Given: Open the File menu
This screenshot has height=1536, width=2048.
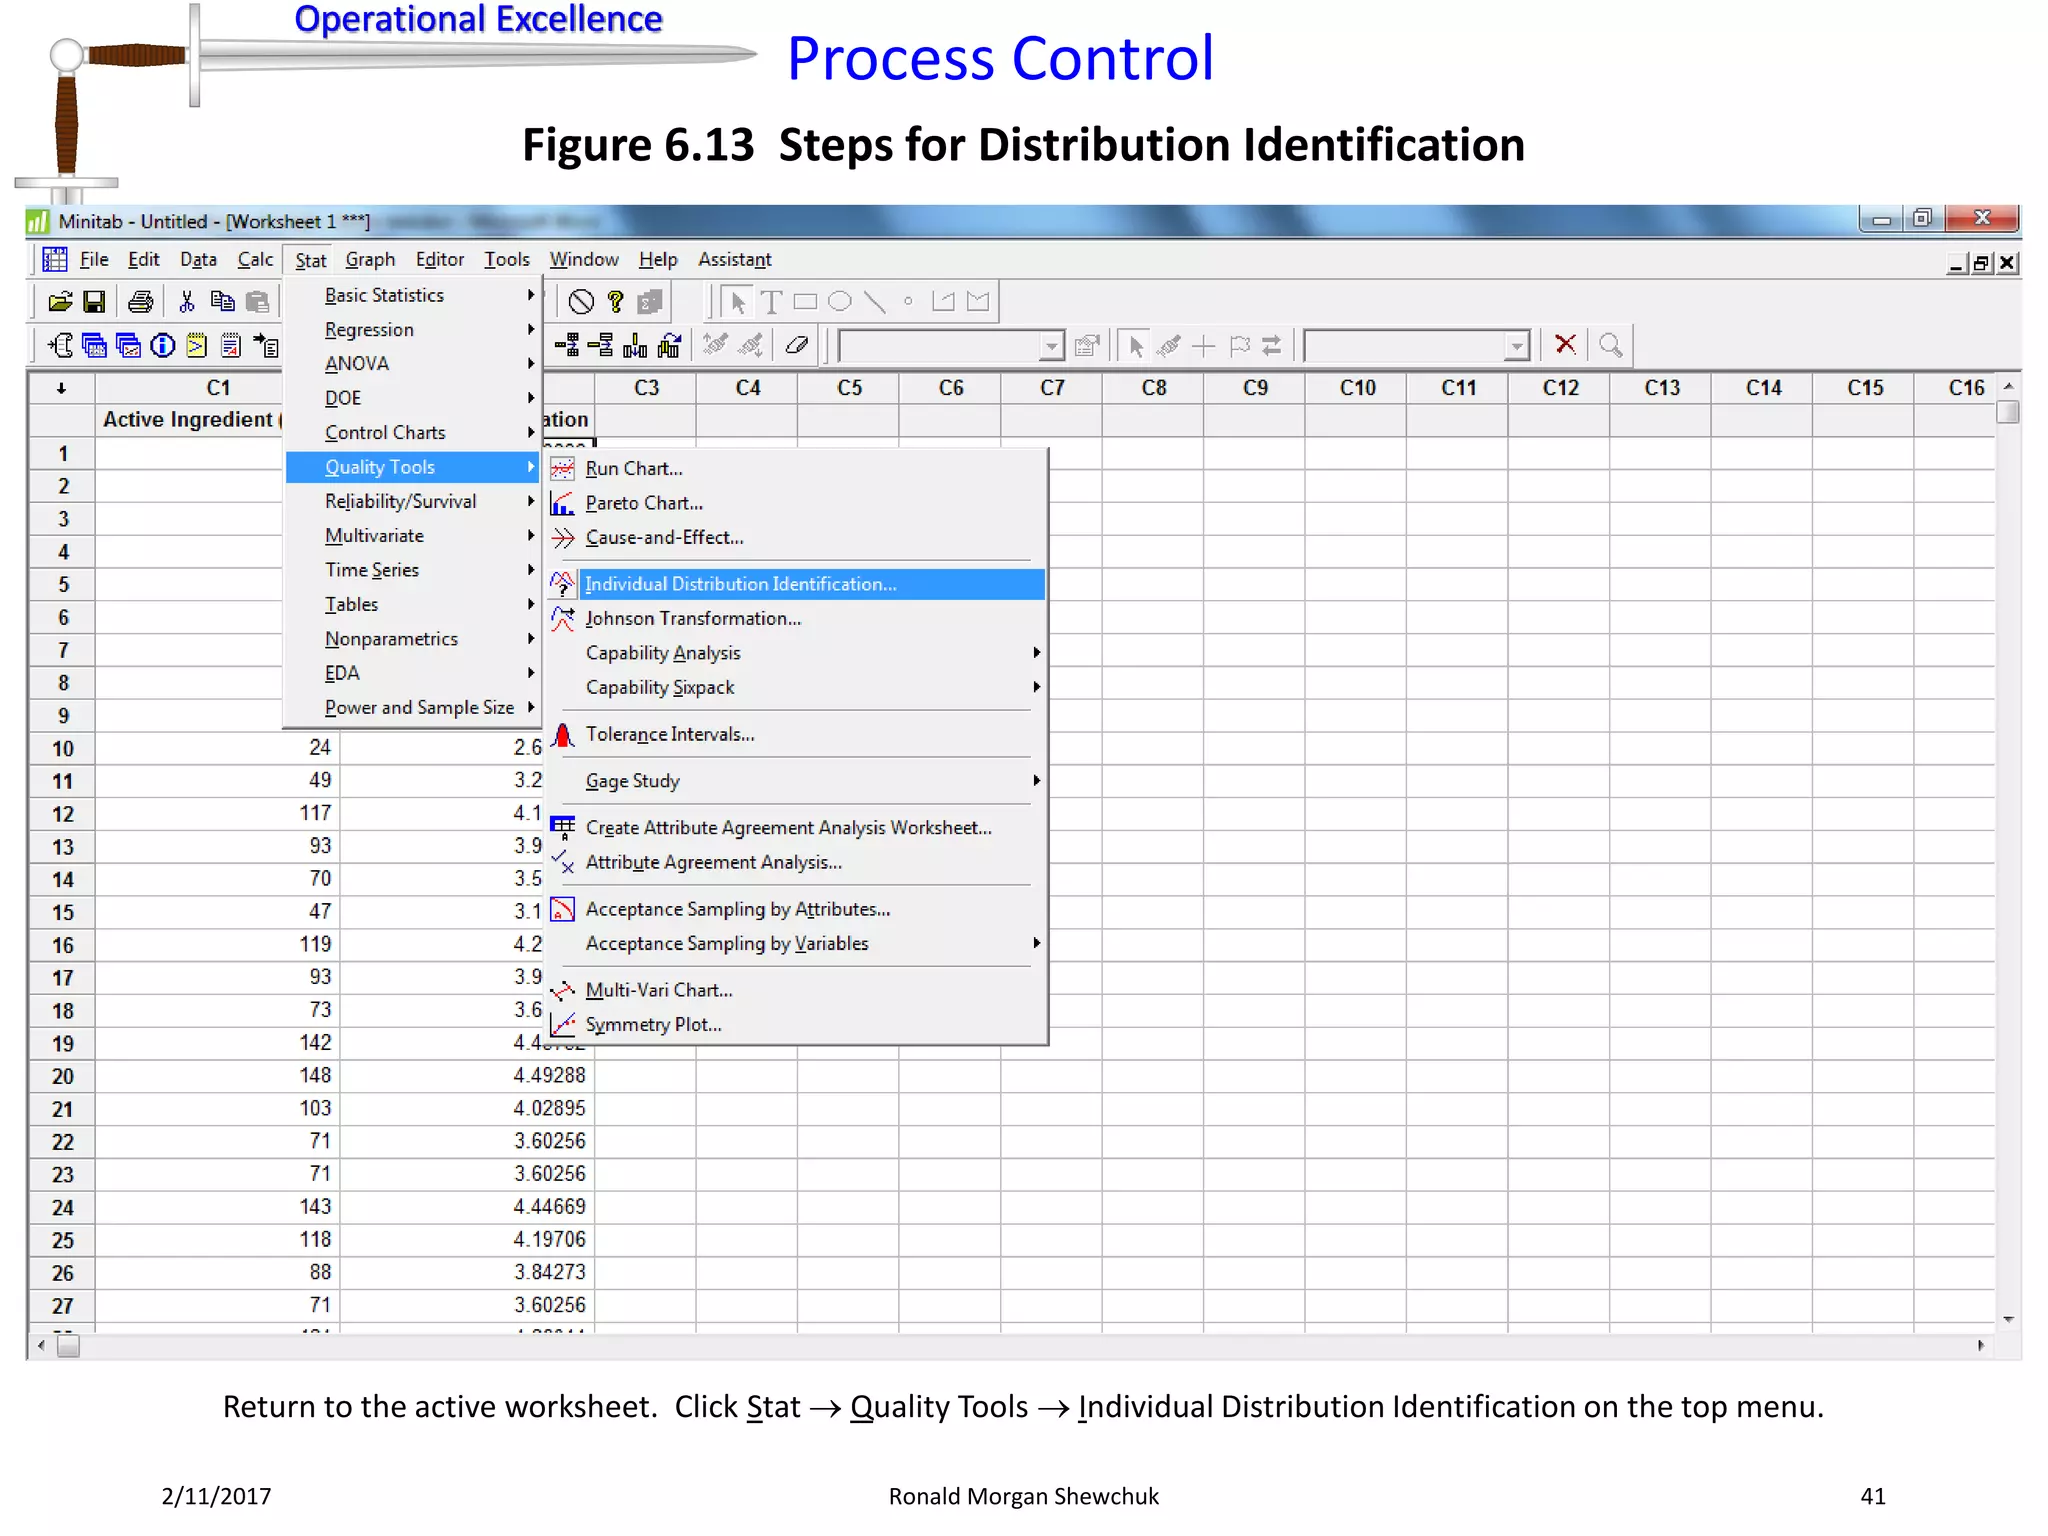Looking at the screenshot, I should click(x=94, y=260).
